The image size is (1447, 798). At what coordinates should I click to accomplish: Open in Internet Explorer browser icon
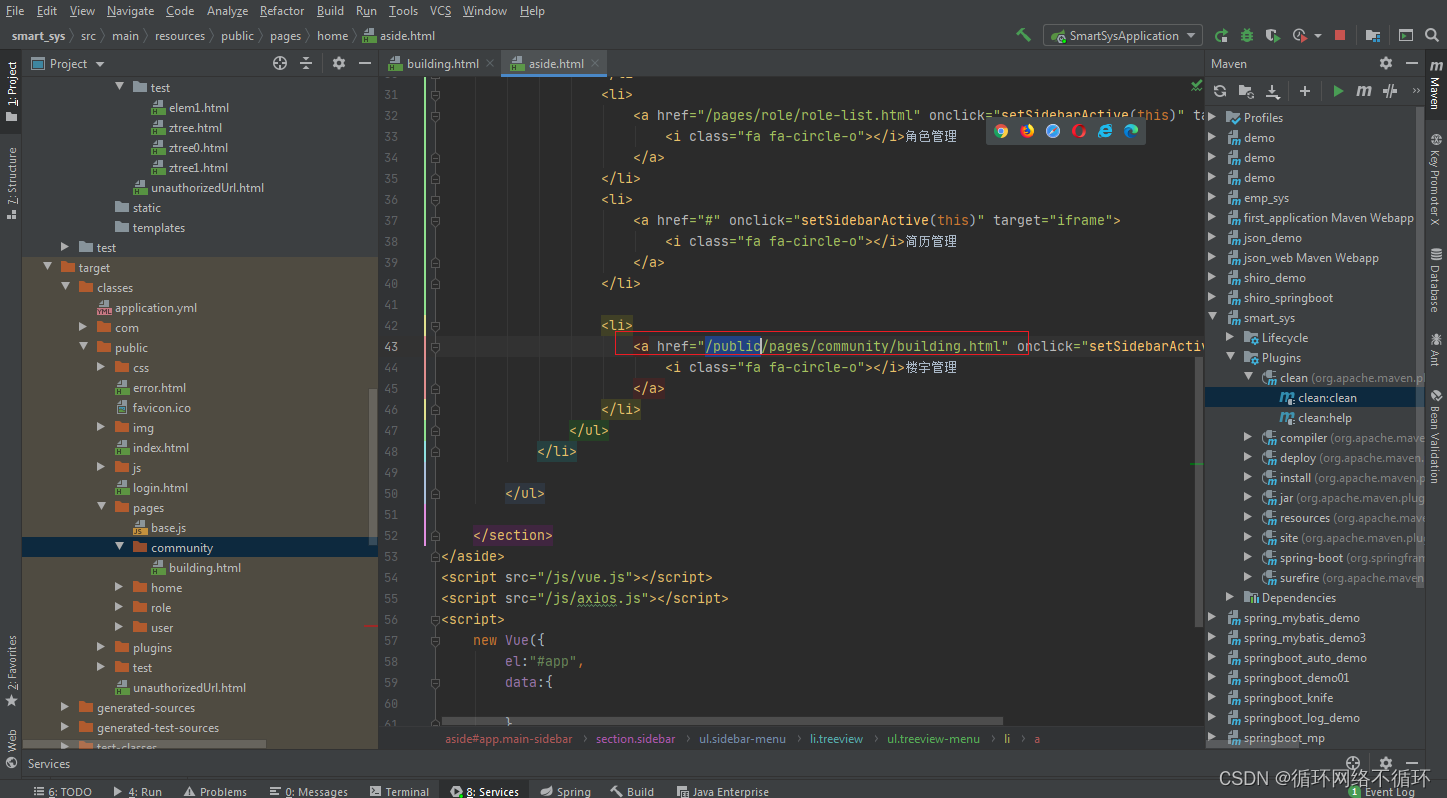click(x=1105, y=131)
